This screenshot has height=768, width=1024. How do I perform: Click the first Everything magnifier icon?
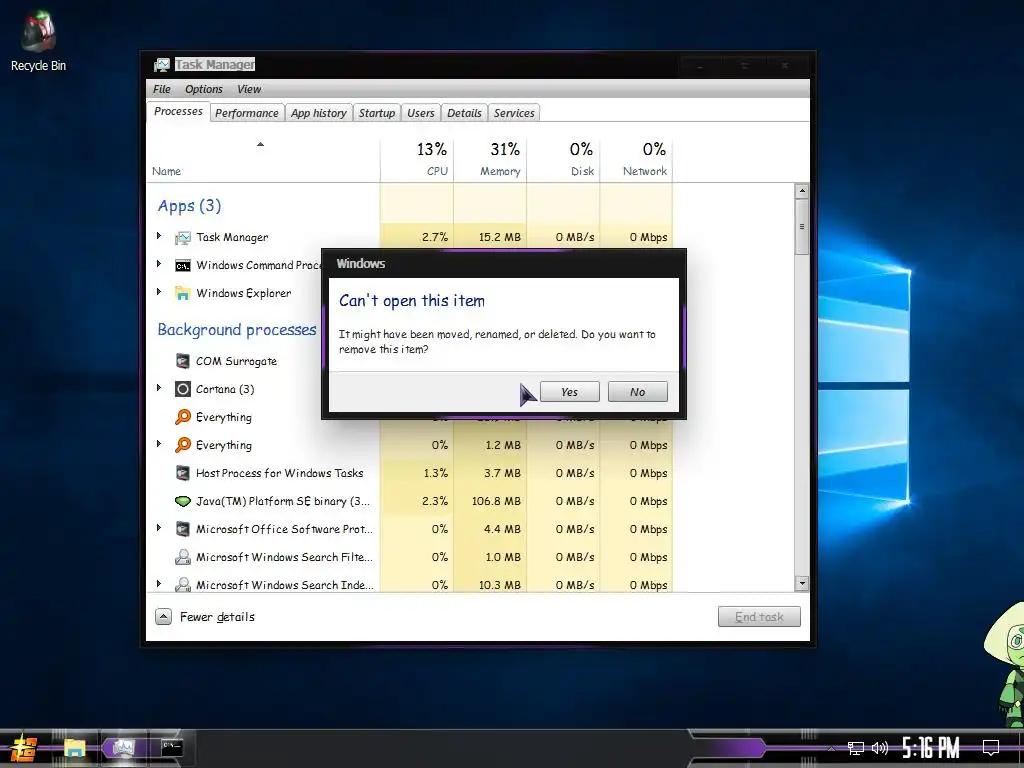tap(183, 417)
